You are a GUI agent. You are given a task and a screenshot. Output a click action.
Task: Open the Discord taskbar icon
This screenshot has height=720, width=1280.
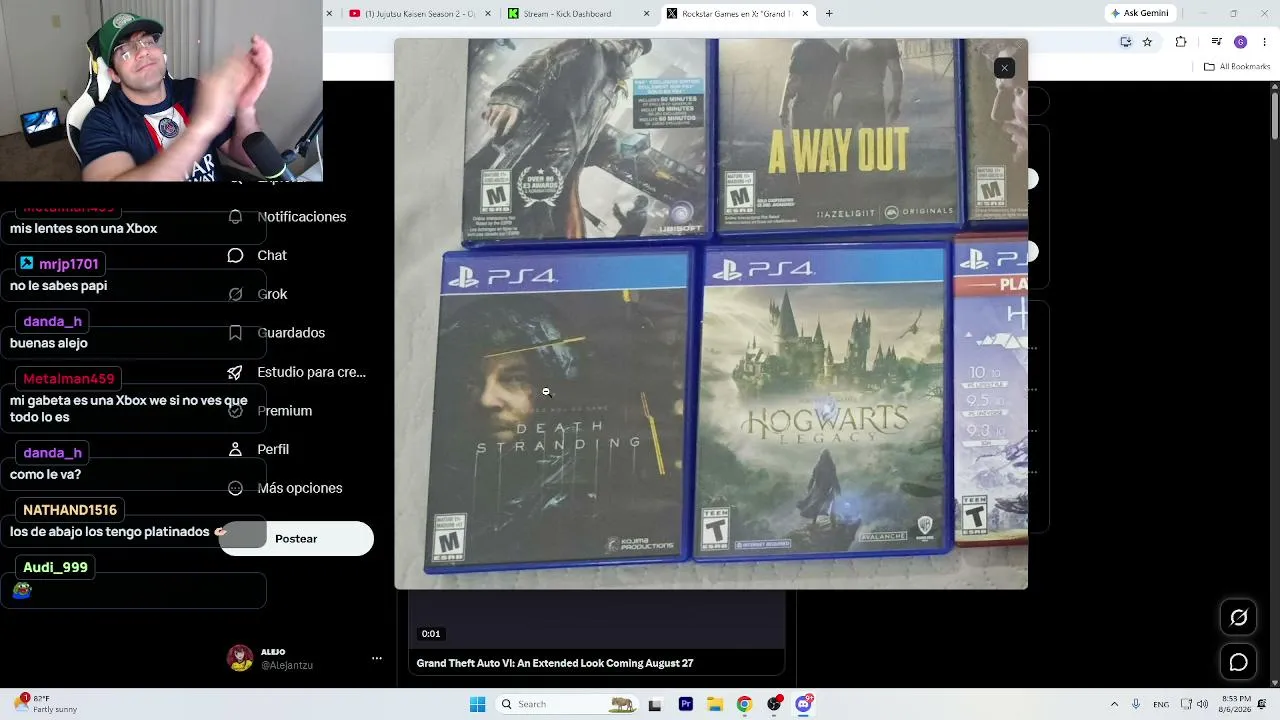(803, 704)
